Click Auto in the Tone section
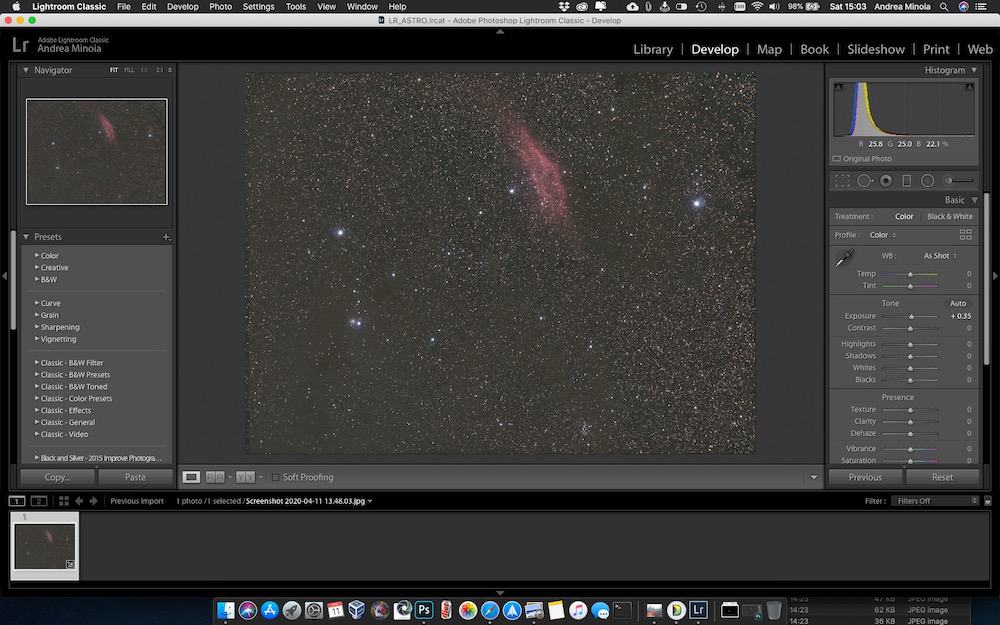The width and height of the screenshot is (1000, 625). tap(957, 302)
